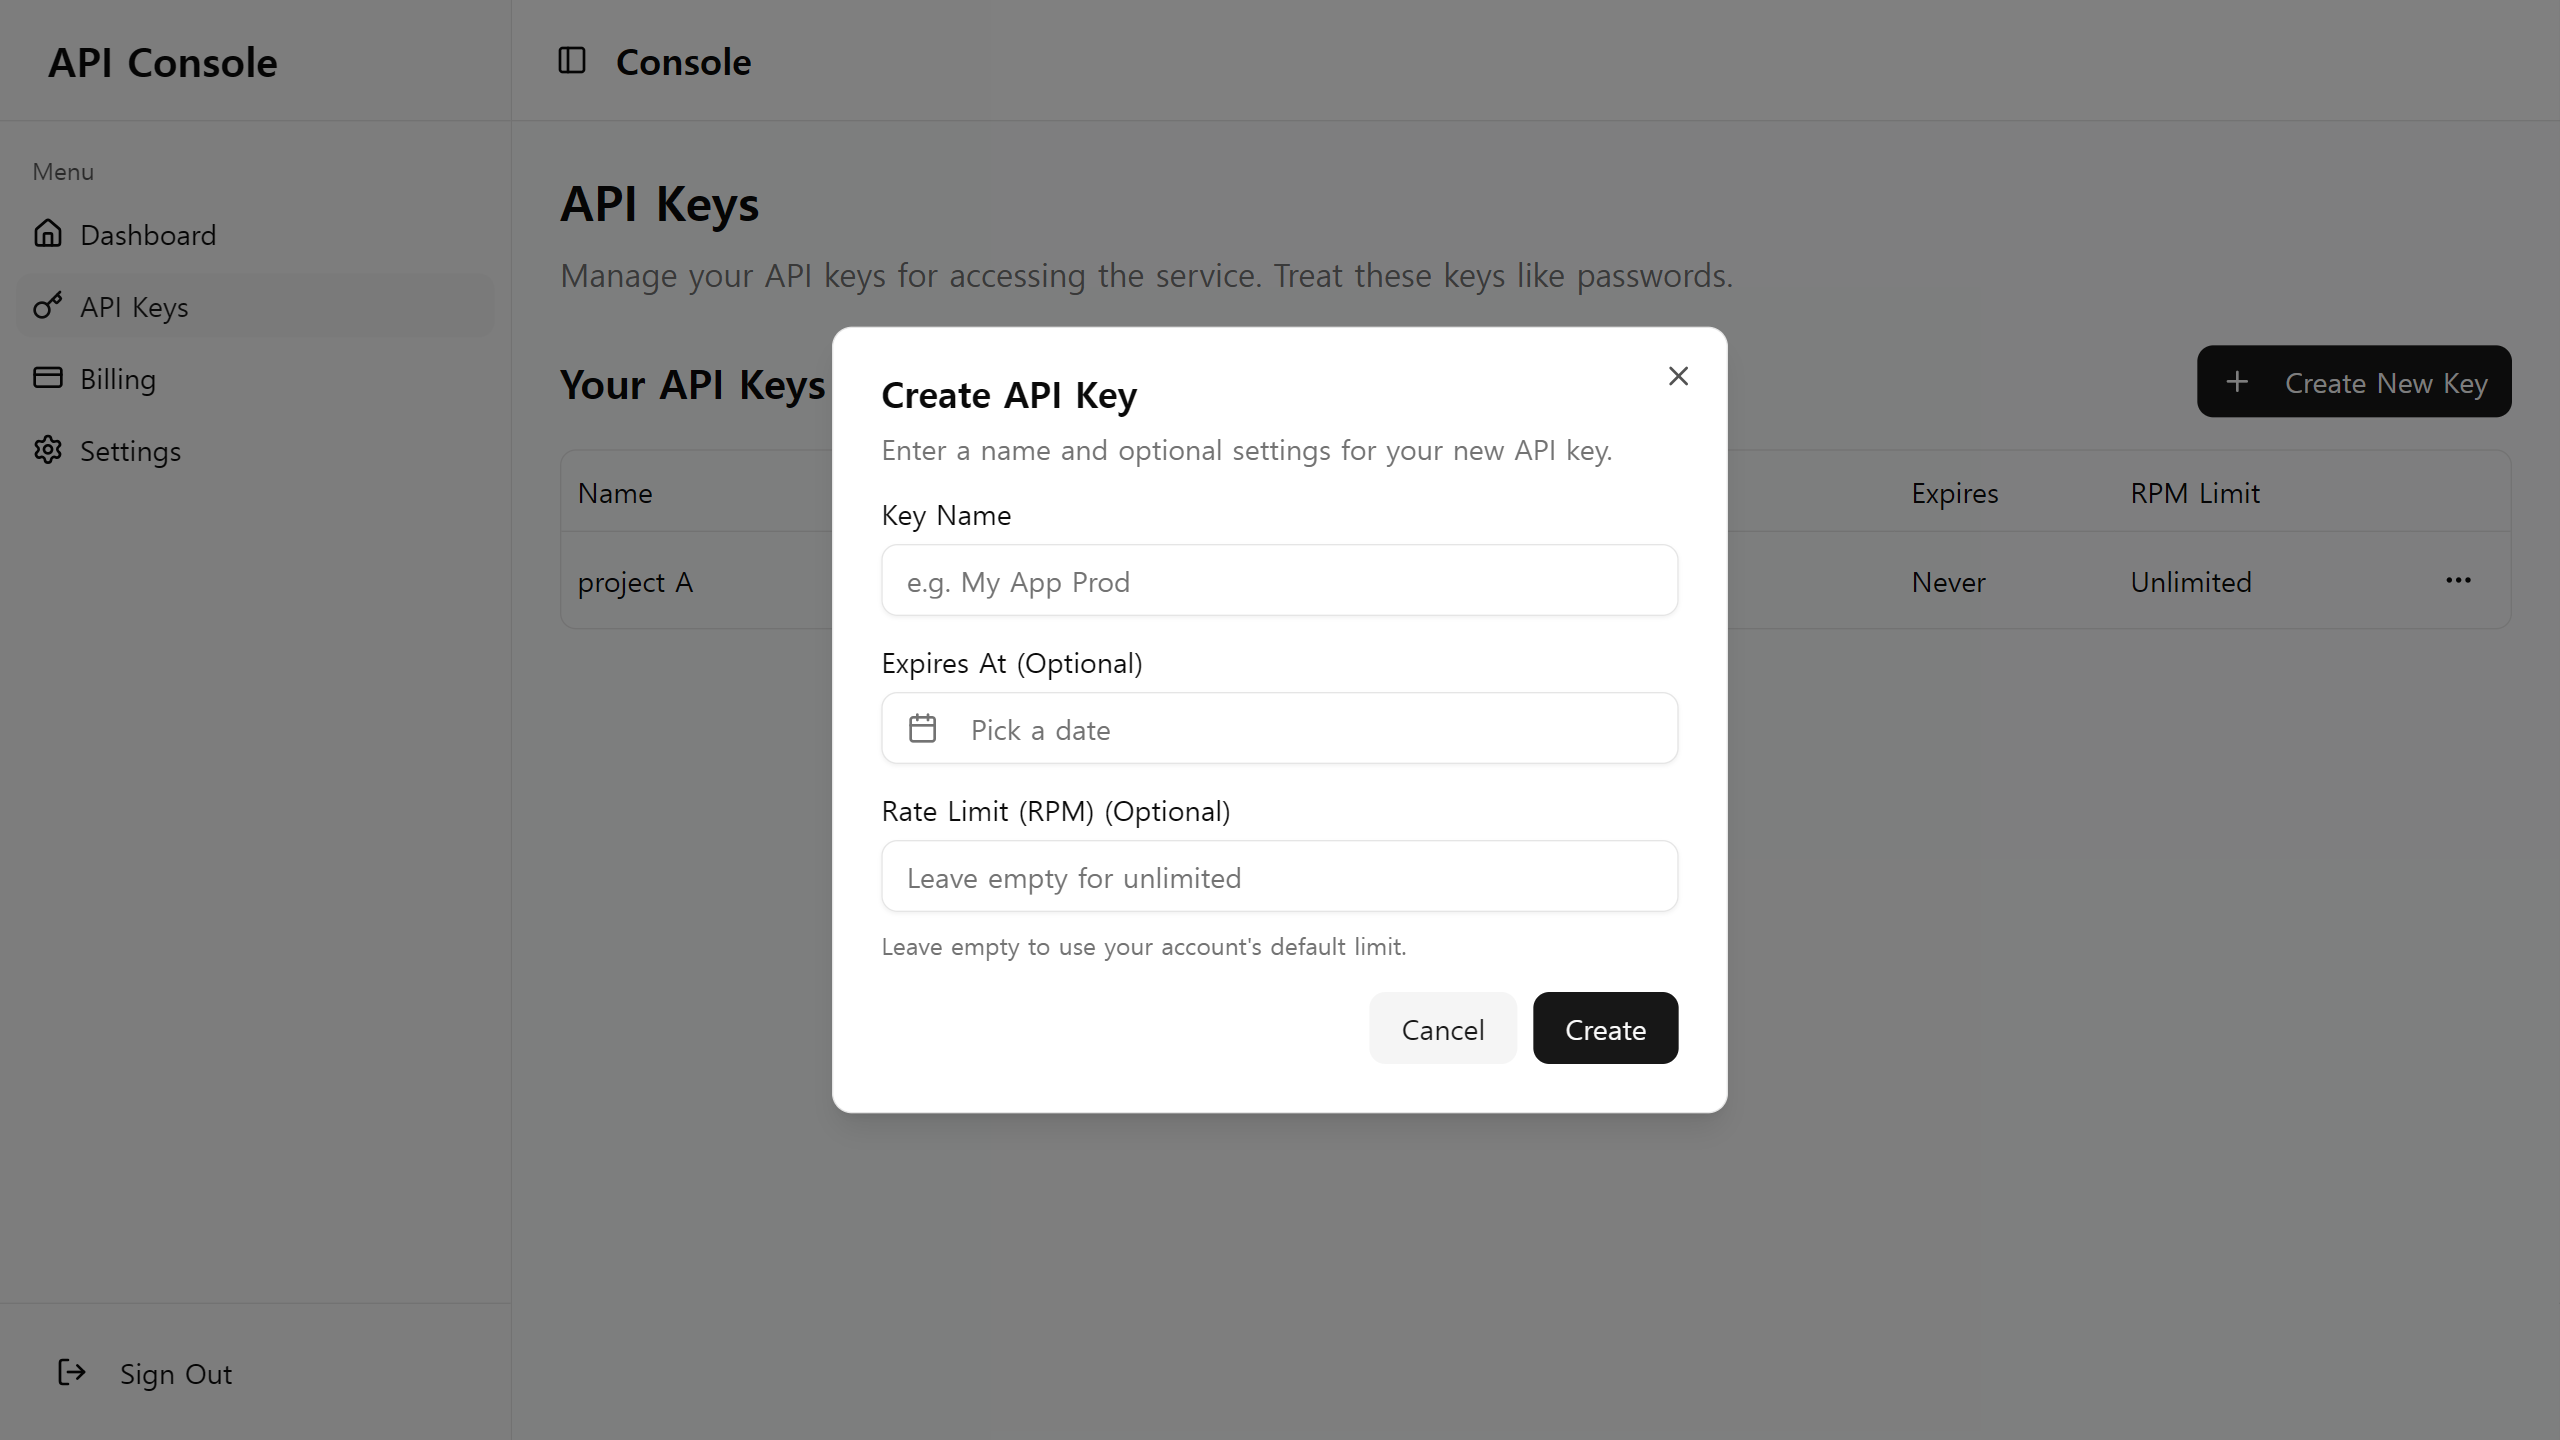
Task: Focus the Rate Limit RPM input
Action: click(1279, 877)
